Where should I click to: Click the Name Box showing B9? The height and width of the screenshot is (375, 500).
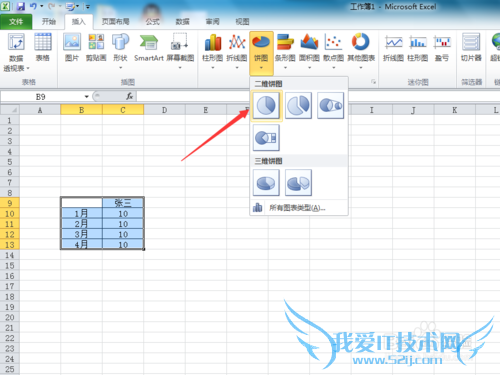tap(41, 97)
